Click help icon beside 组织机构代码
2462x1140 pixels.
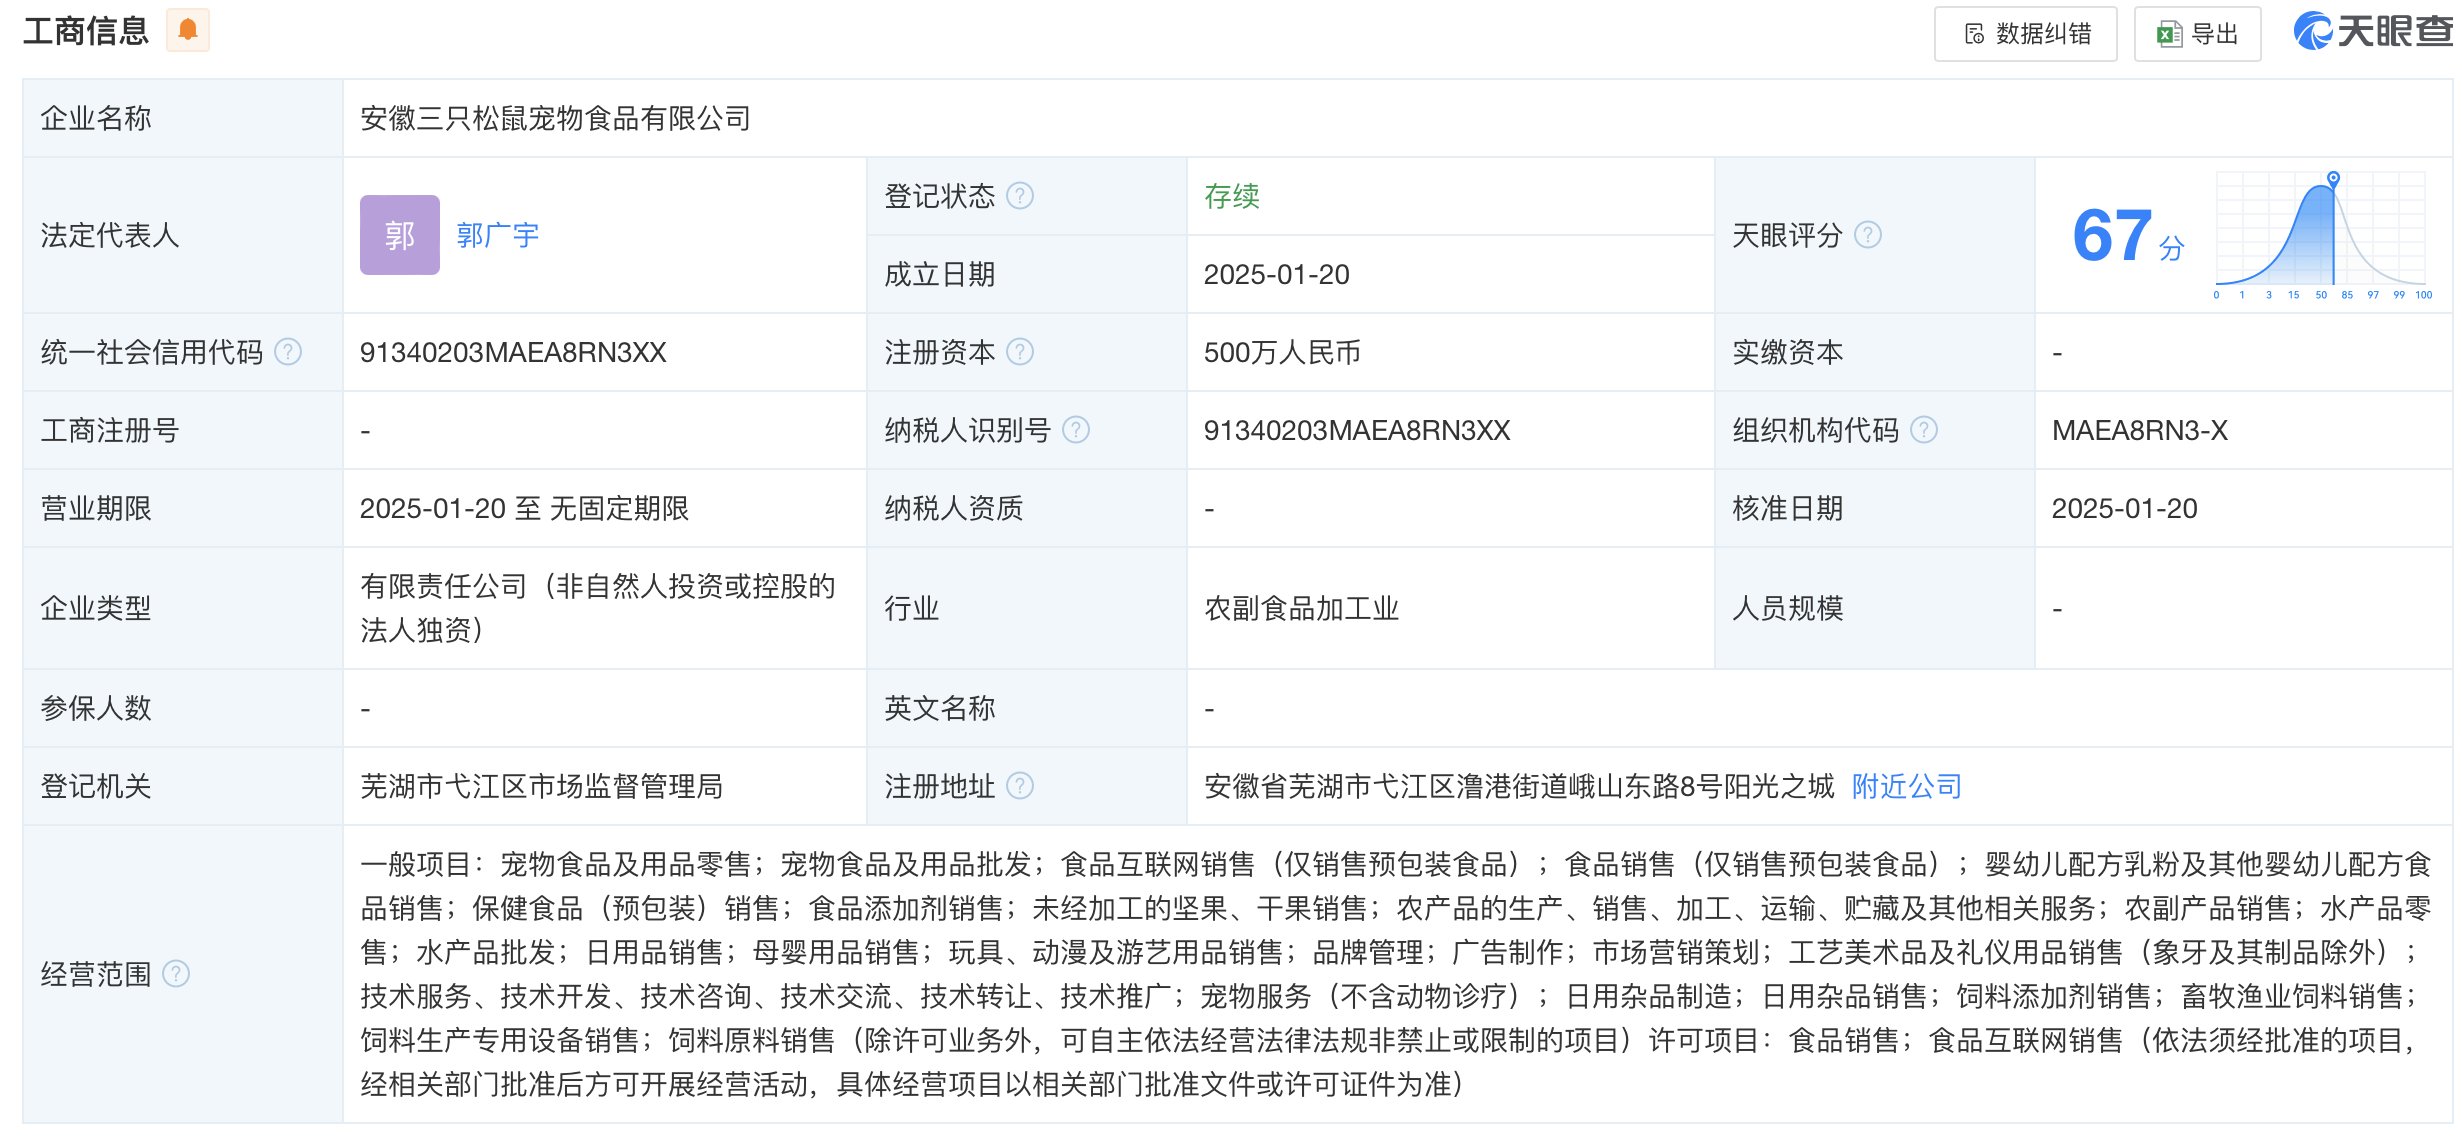click(x=1923, y=430)
